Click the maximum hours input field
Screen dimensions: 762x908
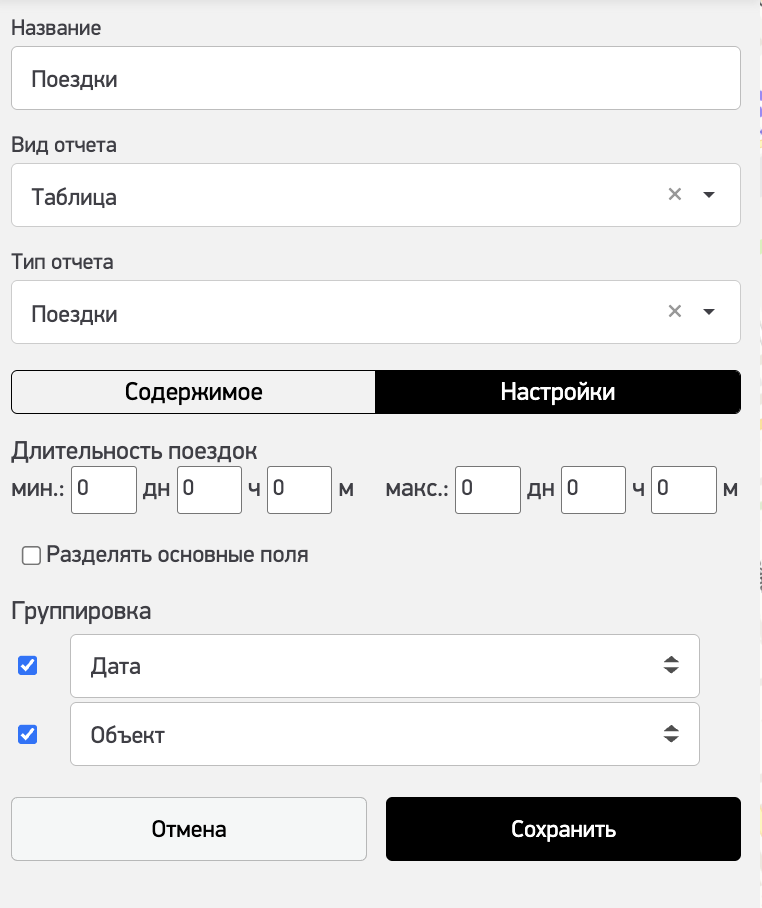pyautogui.click(x=593, y=490)
